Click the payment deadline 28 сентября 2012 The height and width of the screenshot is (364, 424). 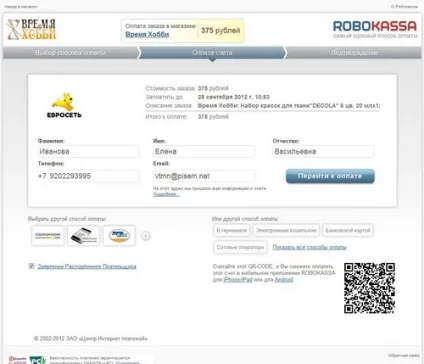(234, 97)
